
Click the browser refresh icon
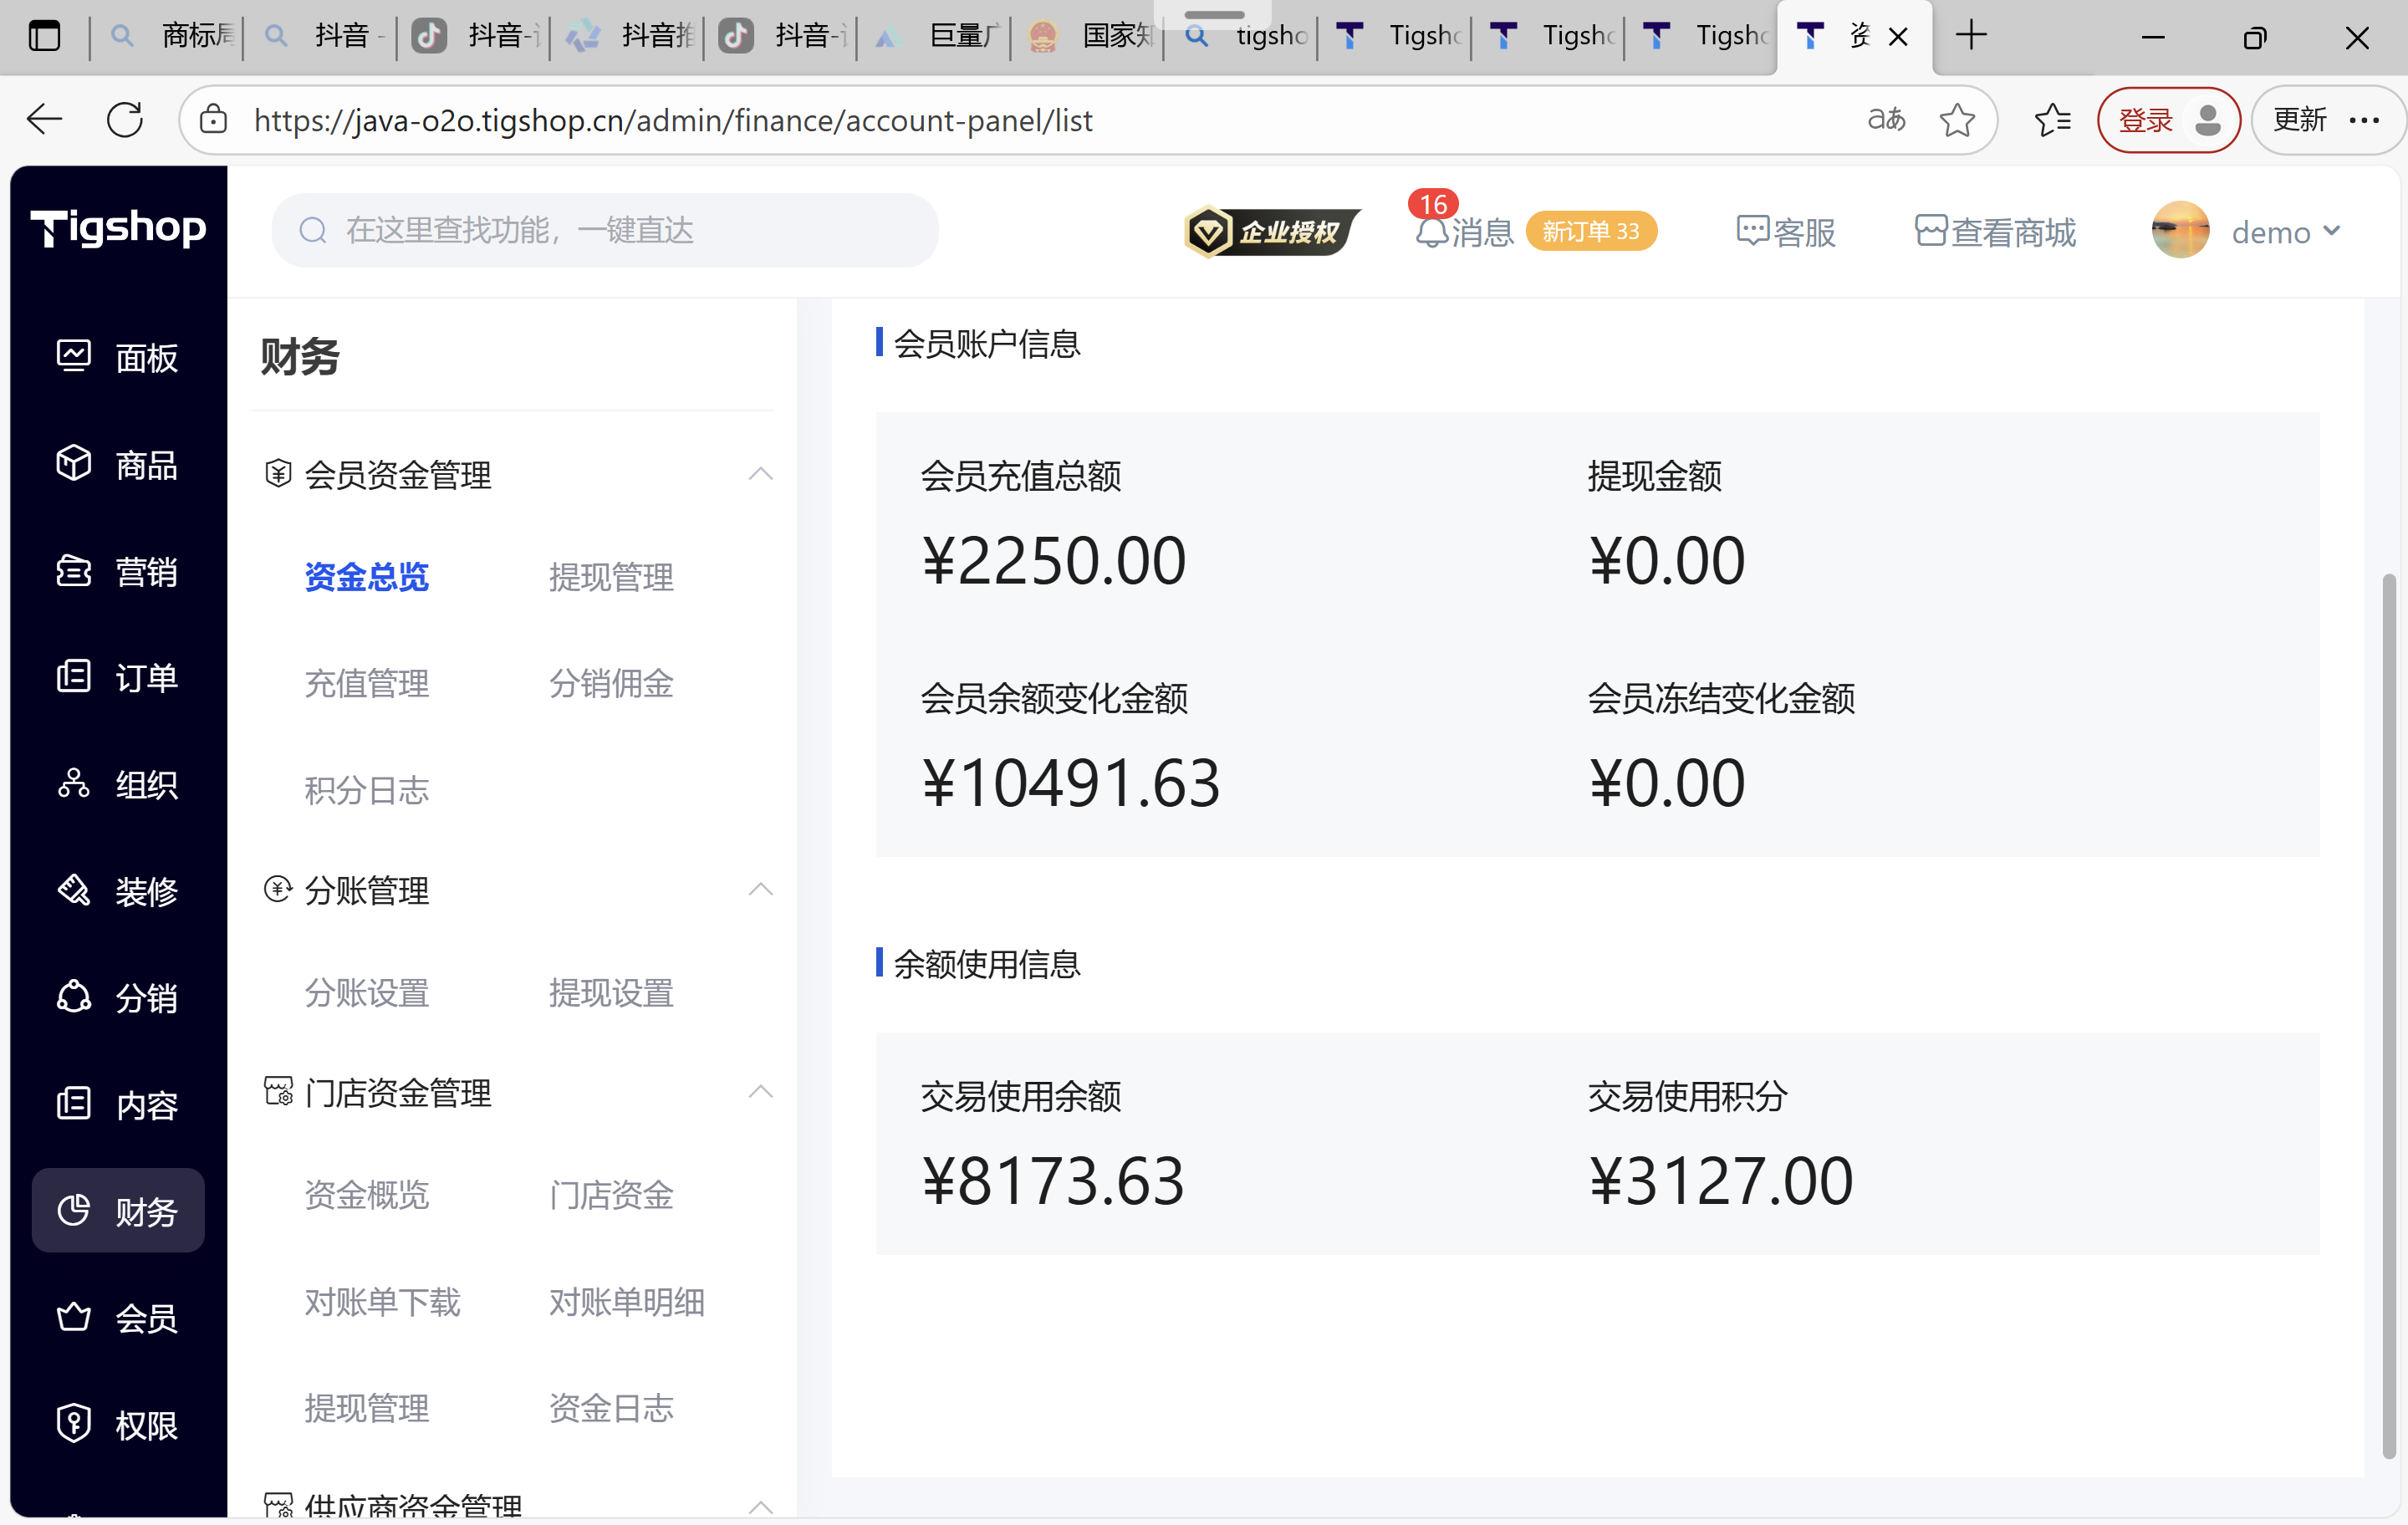[x=125, y=120]
